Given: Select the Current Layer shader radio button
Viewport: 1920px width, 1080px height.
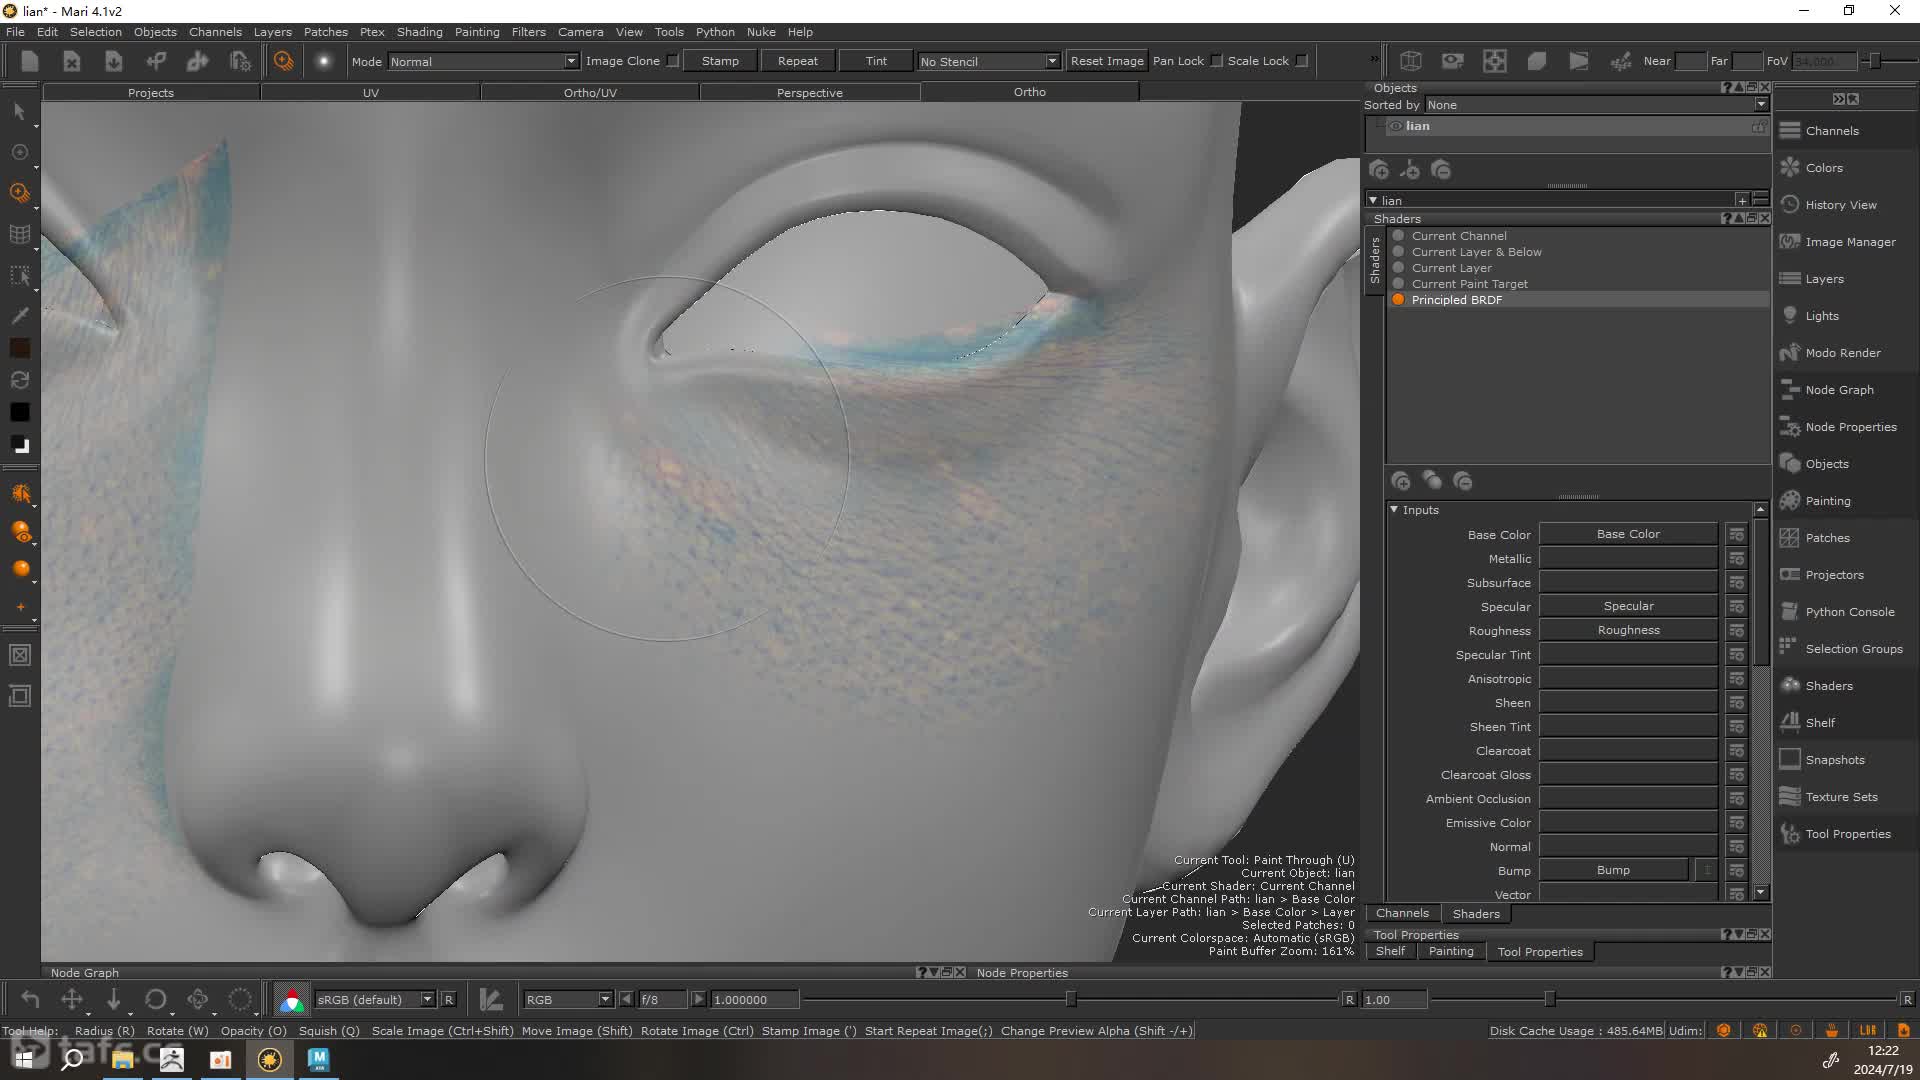Looking at the screenshot, I should tap(1398, 268).
